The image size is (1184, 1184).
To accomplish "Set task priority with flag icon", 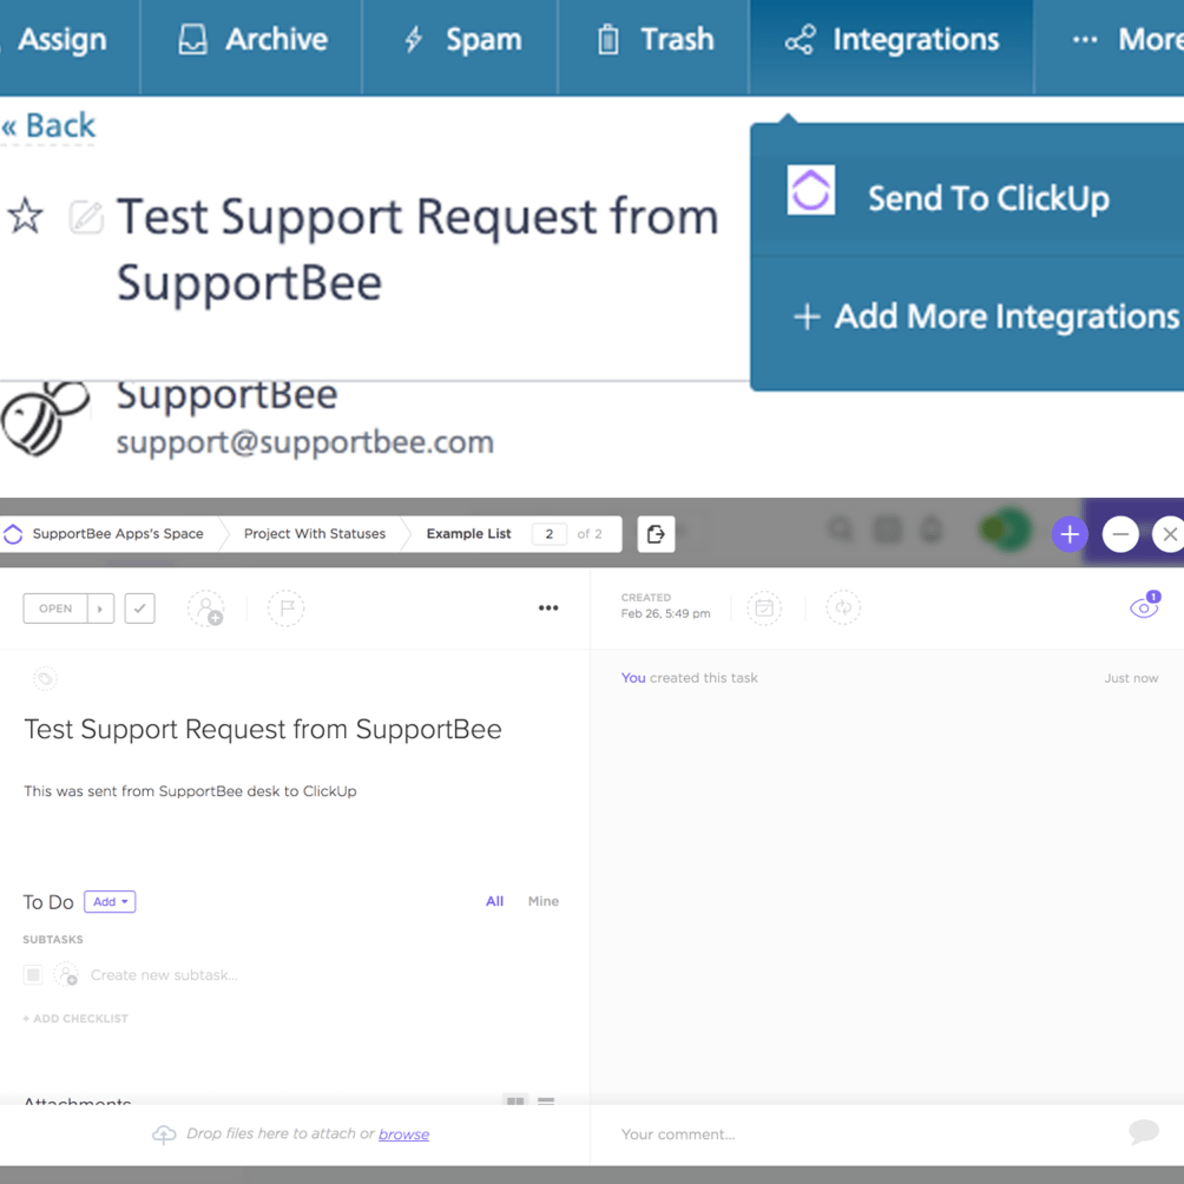I will tap(286, 609).
